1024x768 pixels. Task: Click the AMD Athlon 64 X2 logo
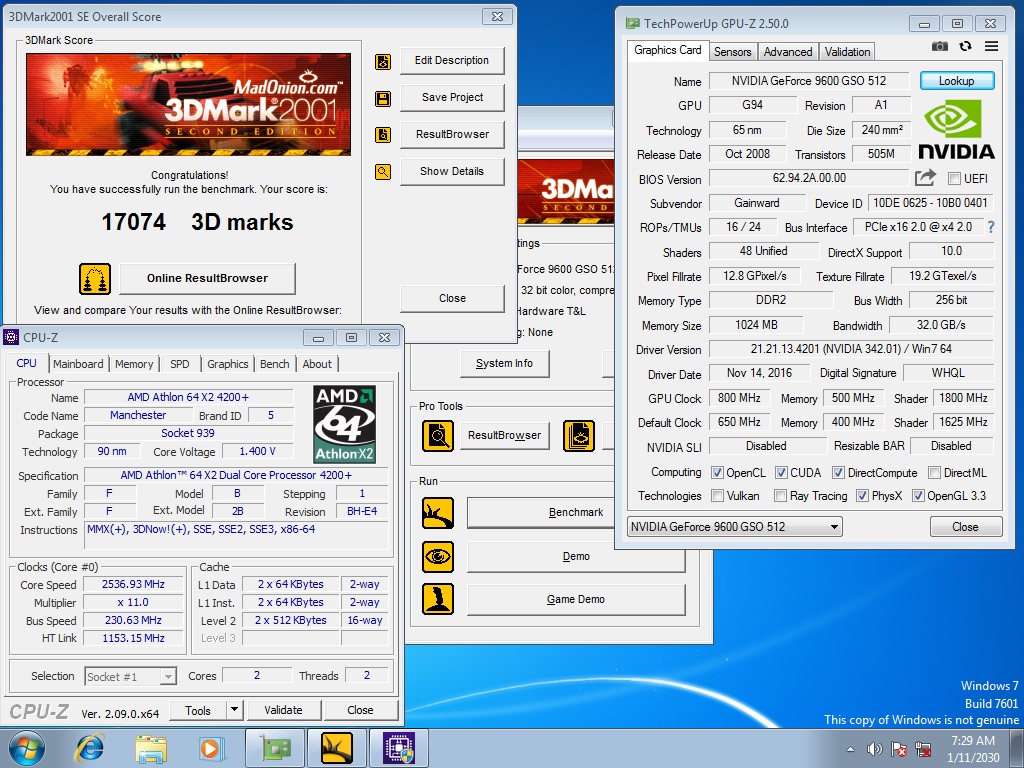[x=344, y=424]
